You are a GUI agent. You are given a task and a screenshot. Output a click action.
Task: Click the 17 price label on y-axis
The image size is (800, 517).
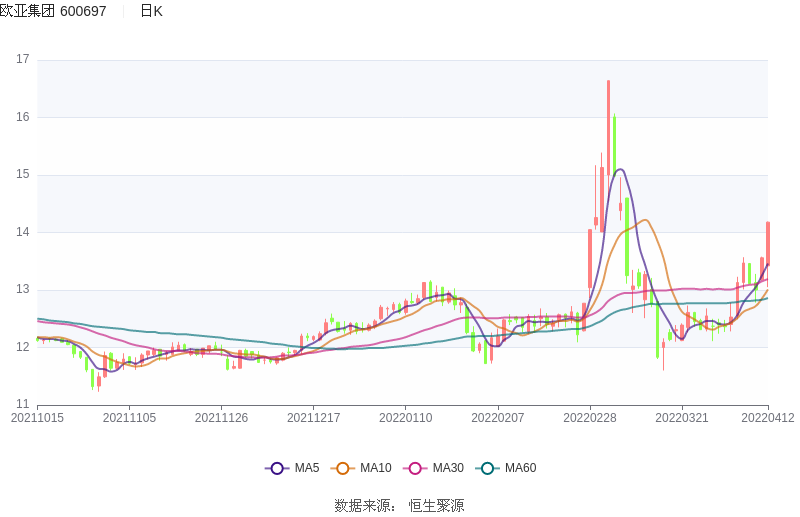pos(23,59)
